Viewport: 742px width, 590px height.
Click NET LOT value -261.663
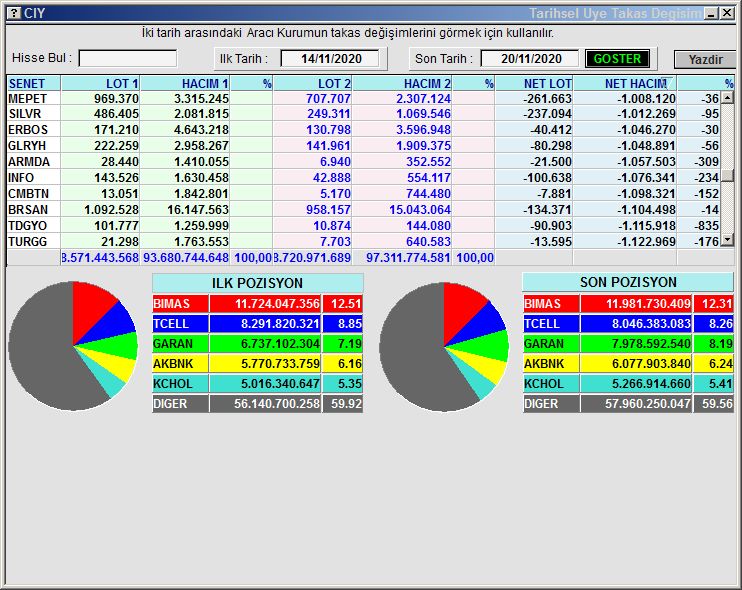coord(547,99)
